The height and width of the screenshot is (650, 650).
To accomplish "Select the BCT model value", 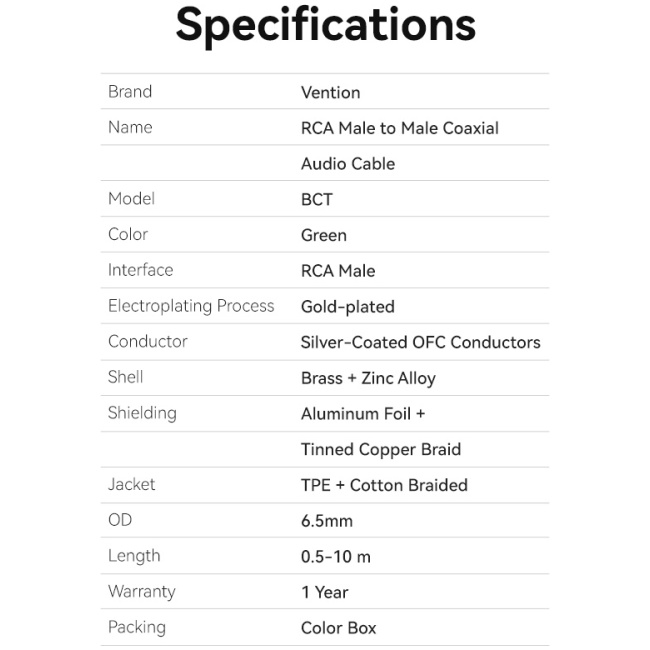I will coord(316,200).
